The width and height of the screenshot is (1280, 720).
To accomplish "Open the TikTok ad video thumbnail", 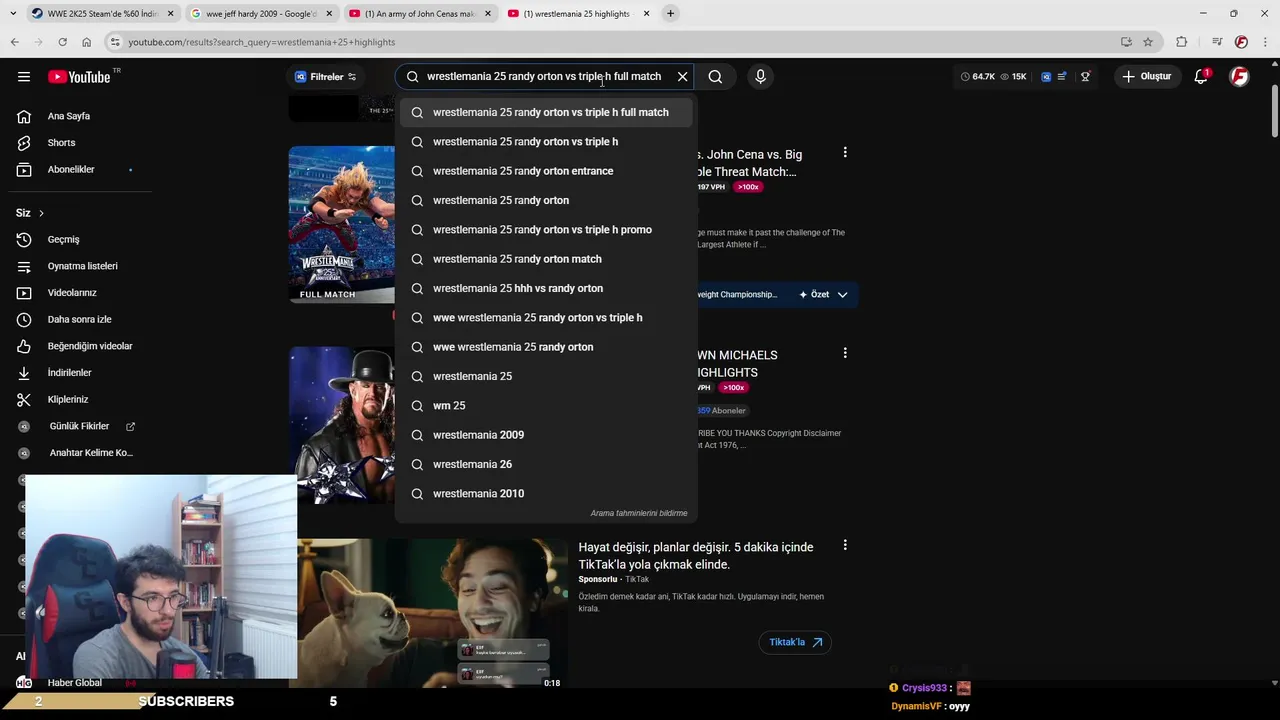I will click(x=433, y=613).
